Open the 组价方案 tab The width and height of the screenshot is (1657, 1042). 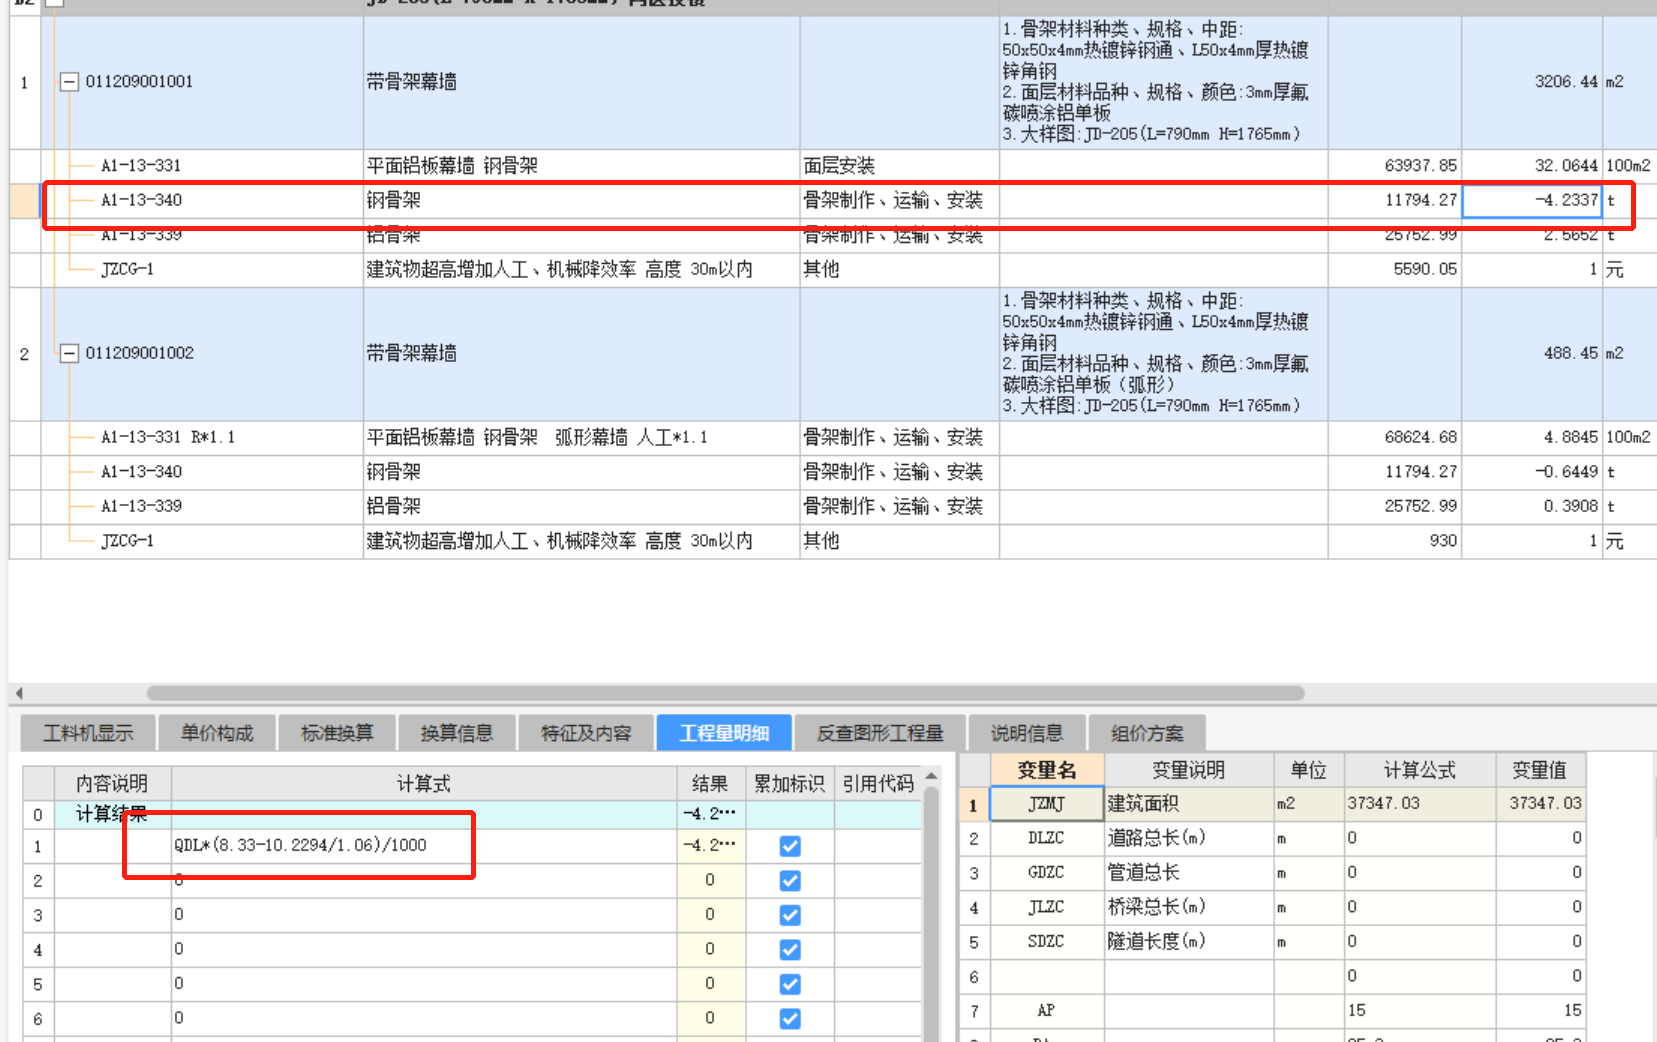point(1147,733)
